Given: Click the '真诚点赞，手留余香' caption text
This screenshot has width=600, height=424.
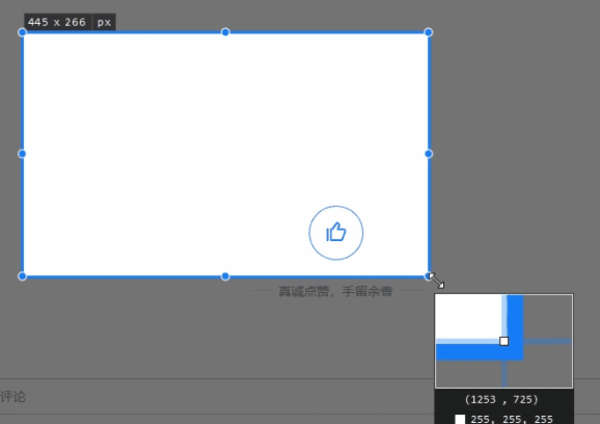Looking at the screenshot, I should coord(336,292).
